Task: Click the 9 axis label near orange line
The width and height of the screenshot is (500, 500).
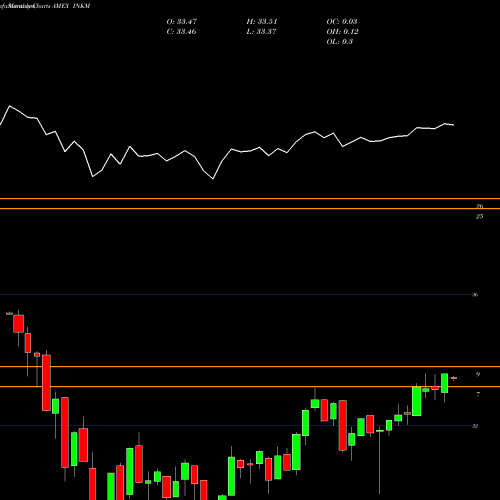Action: tap(478, 374)
